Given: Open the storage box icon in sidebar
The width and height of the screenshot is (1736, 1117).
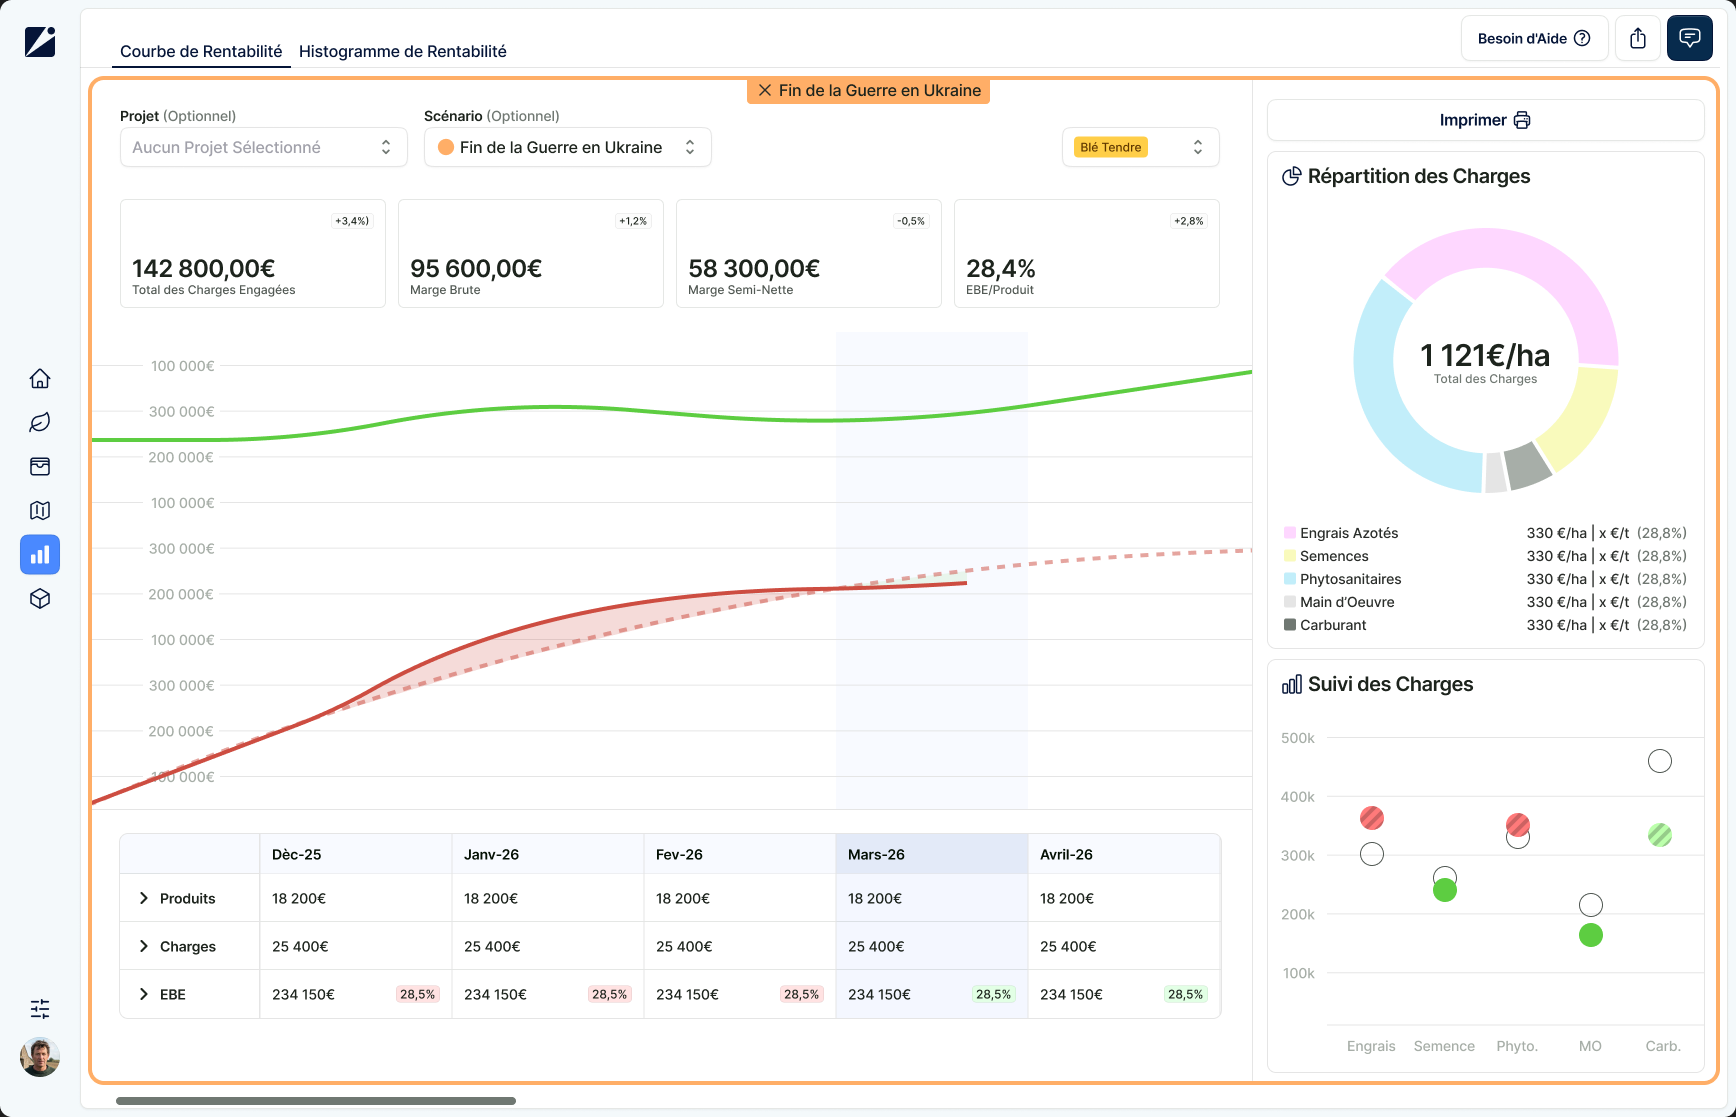Looking at the screenshot, I should (40, 466).
